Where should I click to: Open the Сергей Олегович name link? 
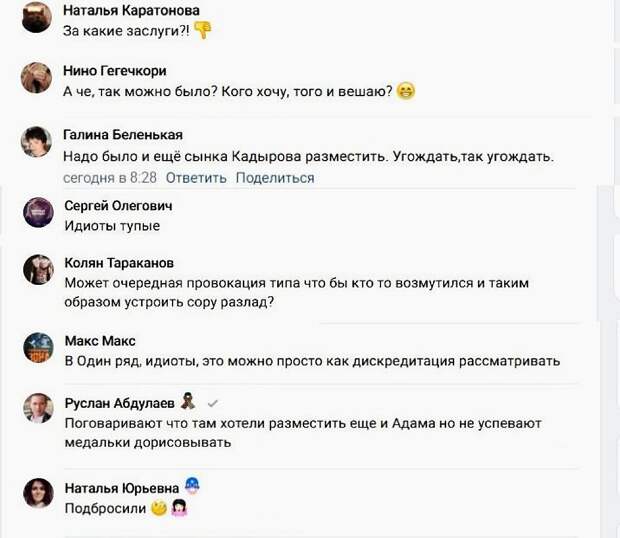click(119, 206)
